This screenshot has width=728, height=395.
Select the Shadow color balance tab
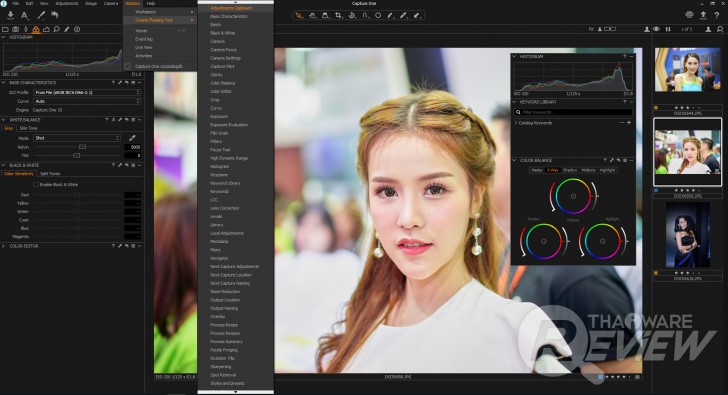point(570,170)
